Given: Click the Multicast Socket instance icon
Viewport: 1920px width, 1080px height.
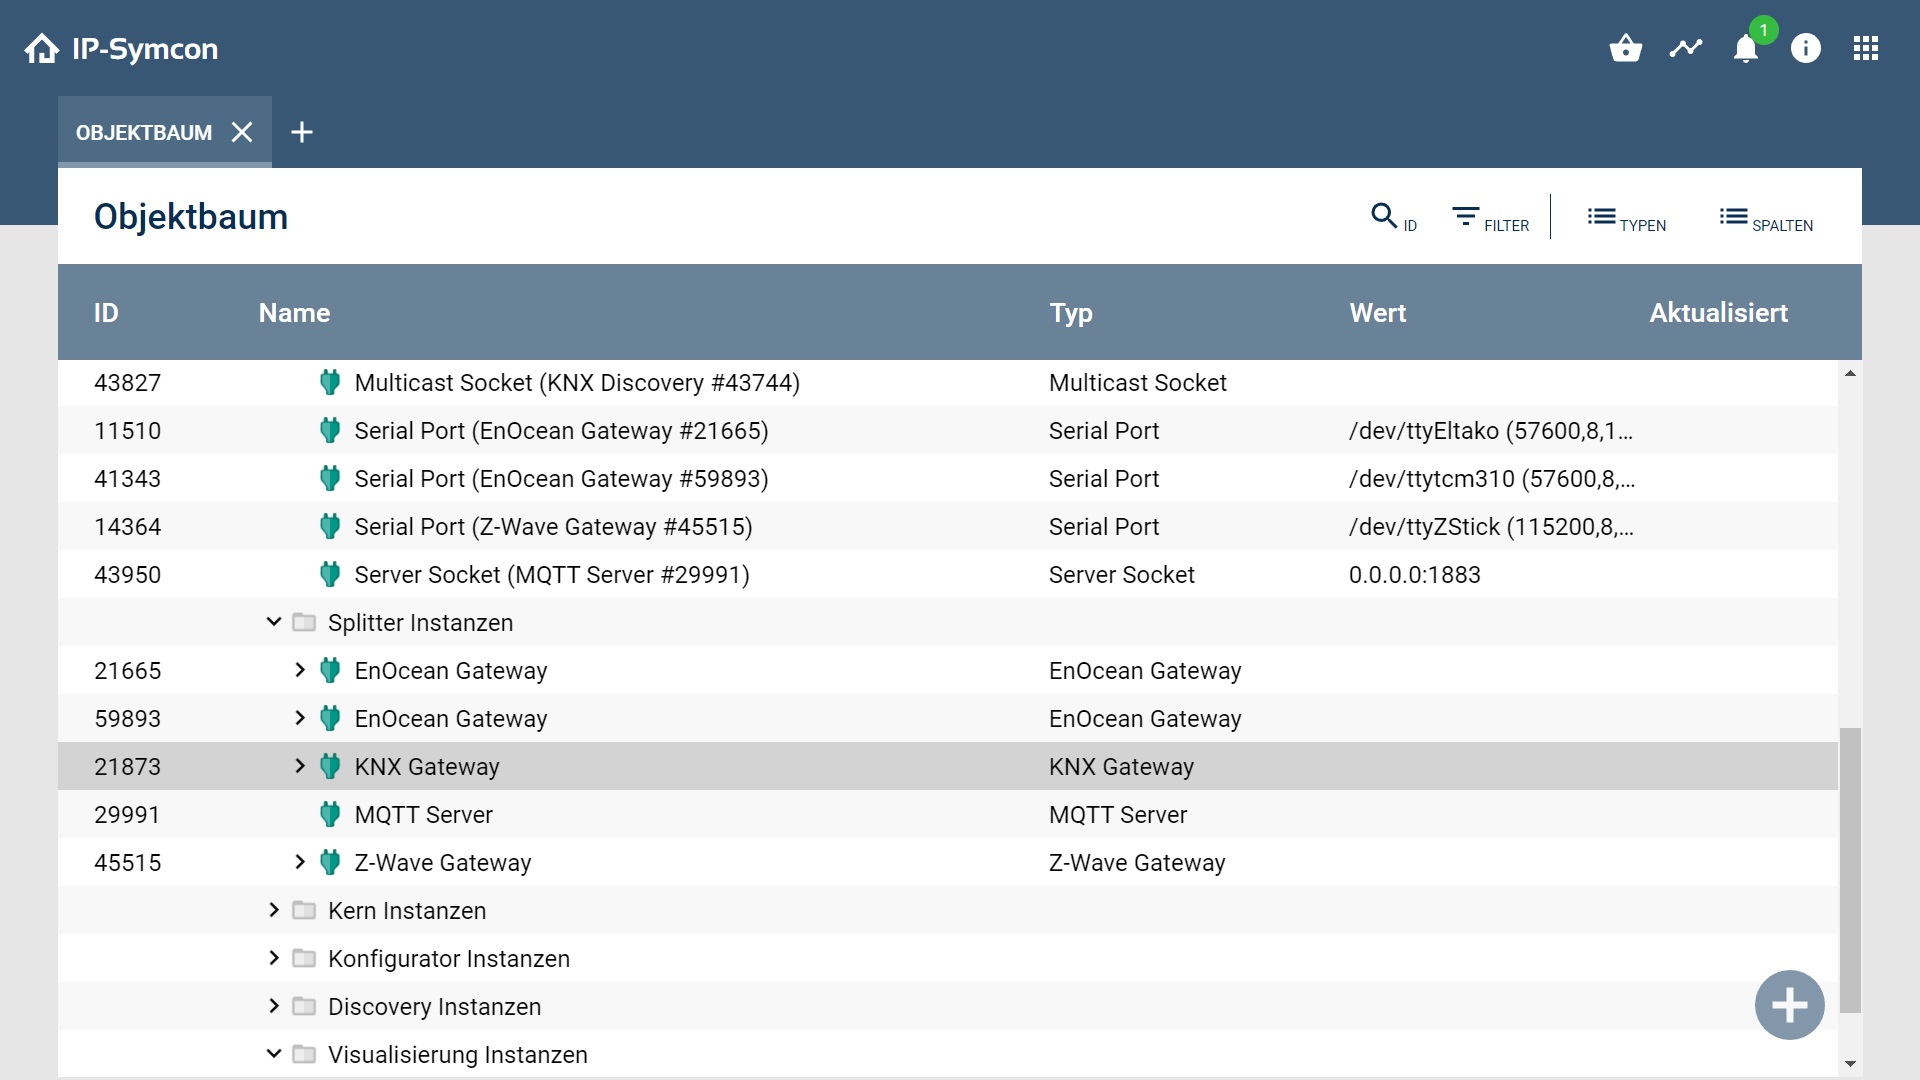Looking at the screenshot, I should [330, 382].
